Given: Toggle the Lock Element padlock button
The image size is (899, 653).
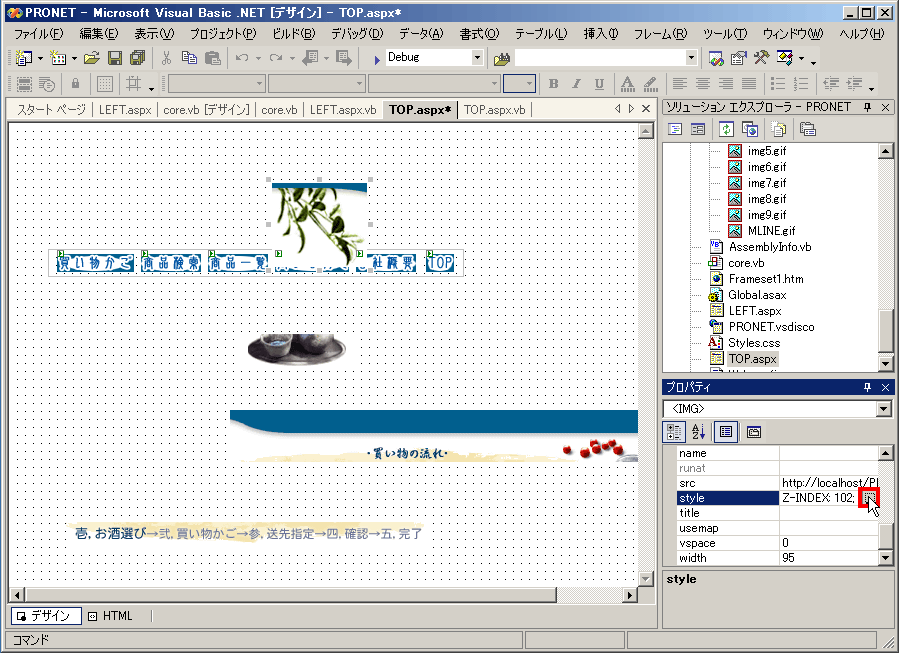Looking at the screenshot, I should point(75,84).
